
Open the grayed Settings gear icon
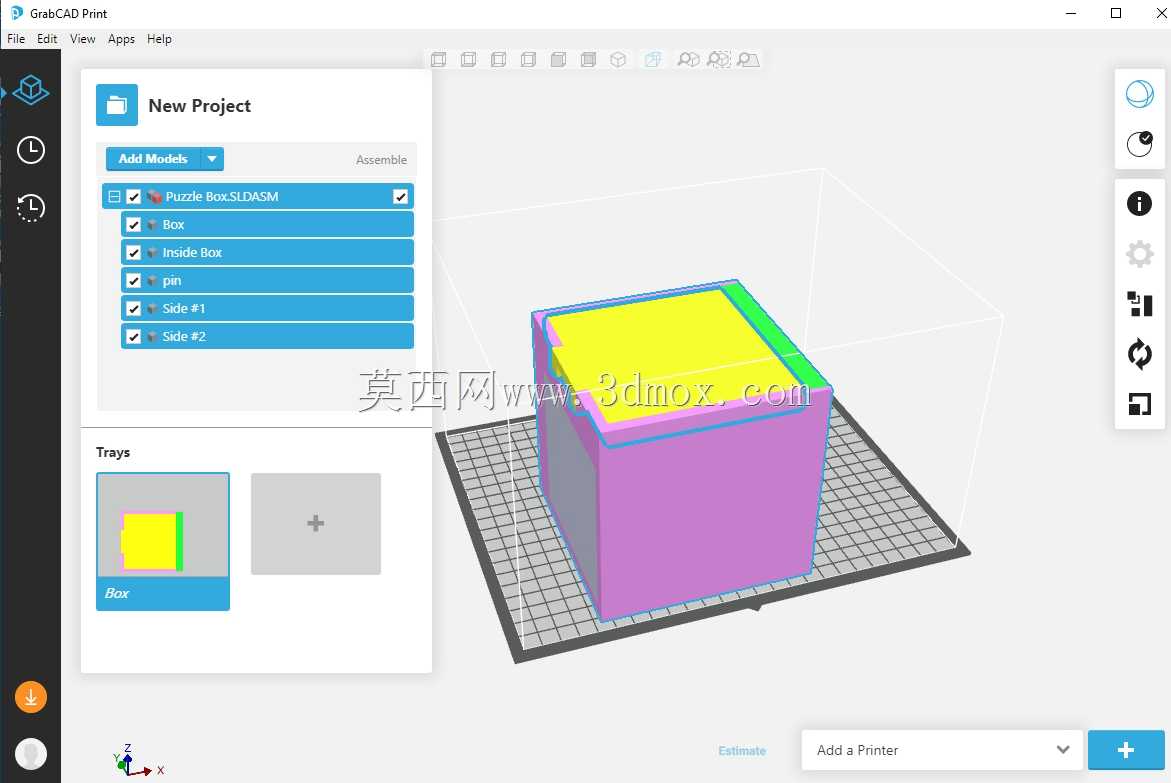click(1139, 254)
